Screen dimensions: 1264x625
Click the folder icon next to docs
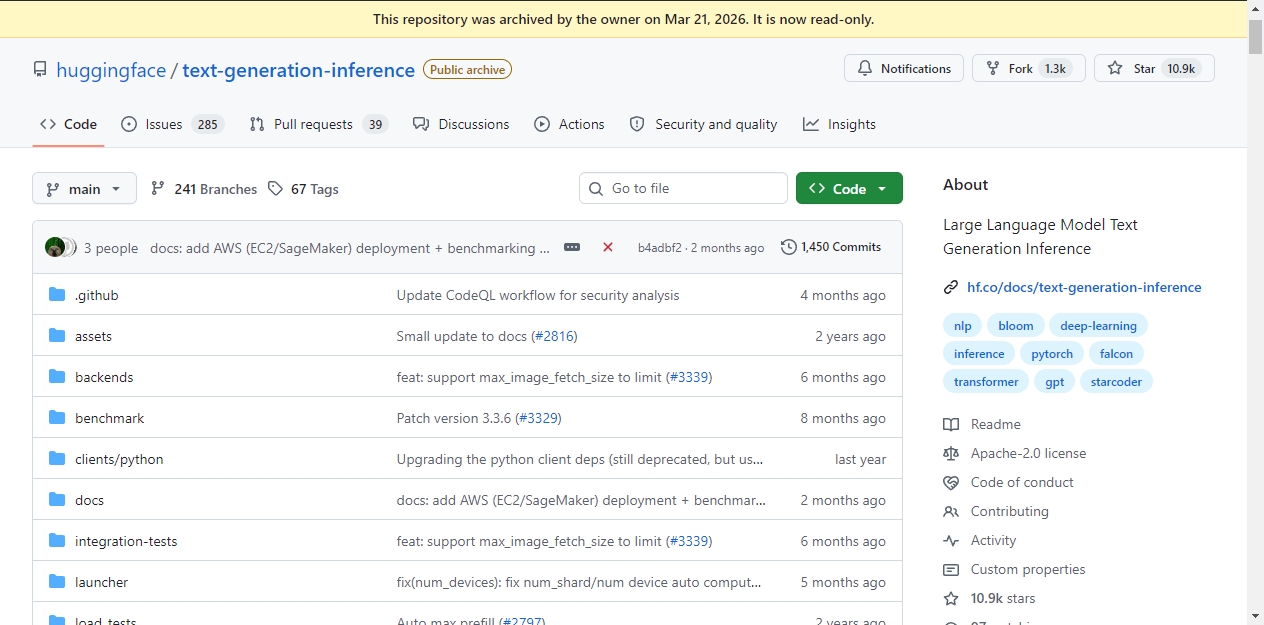click(x=57, y=500)
